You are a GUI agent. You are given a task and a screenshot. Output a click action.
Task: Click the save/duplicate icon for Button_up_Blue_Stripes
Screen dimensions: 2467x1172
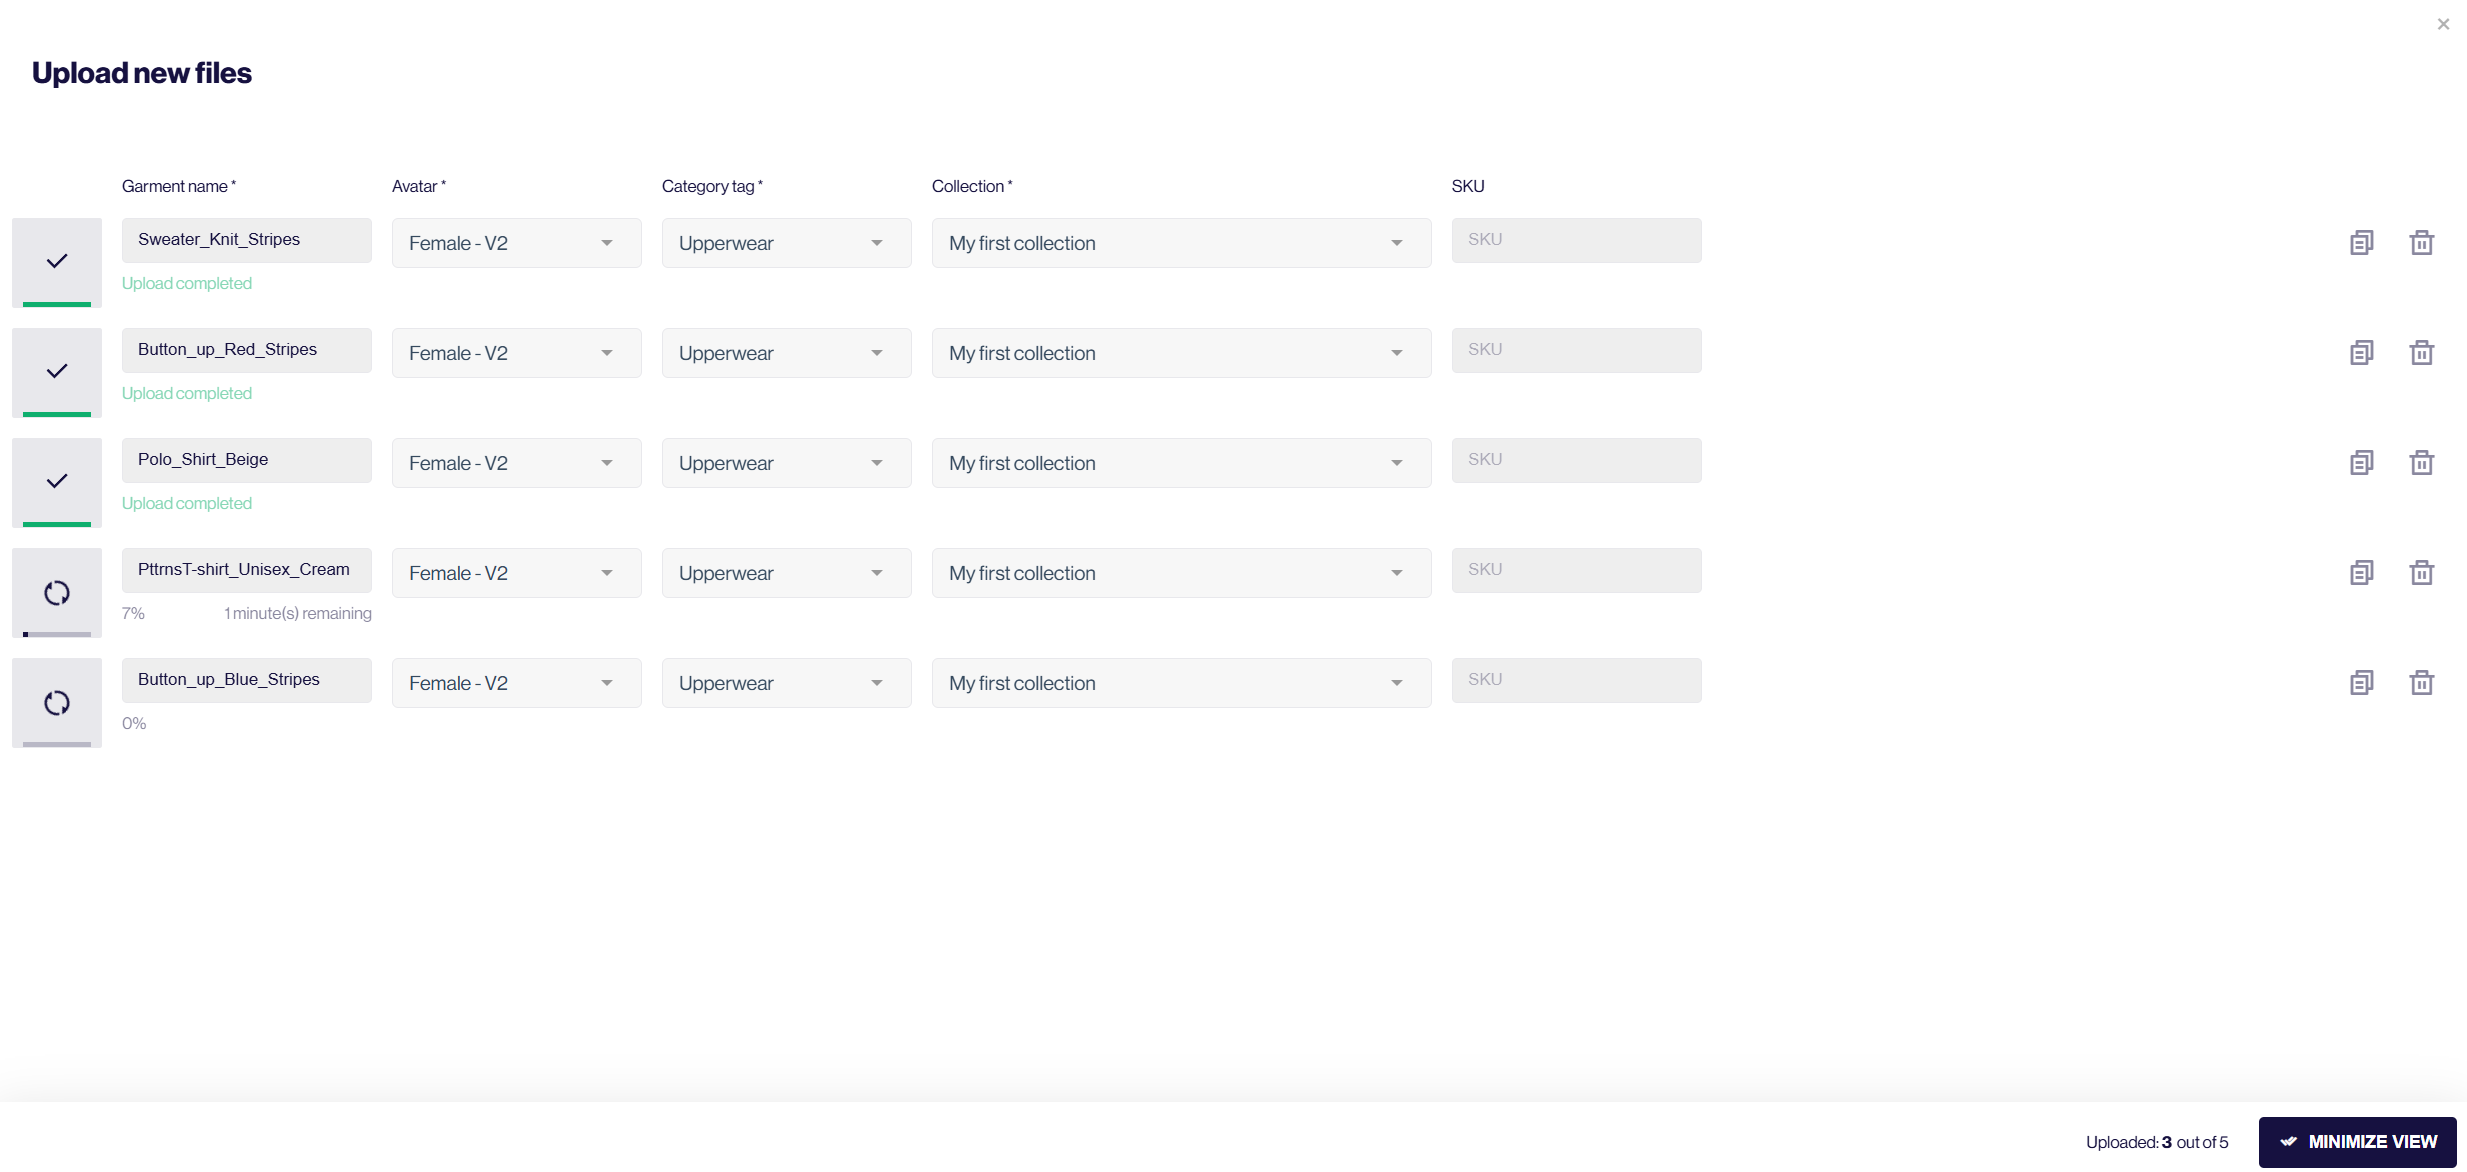(x=2362, y=681)
